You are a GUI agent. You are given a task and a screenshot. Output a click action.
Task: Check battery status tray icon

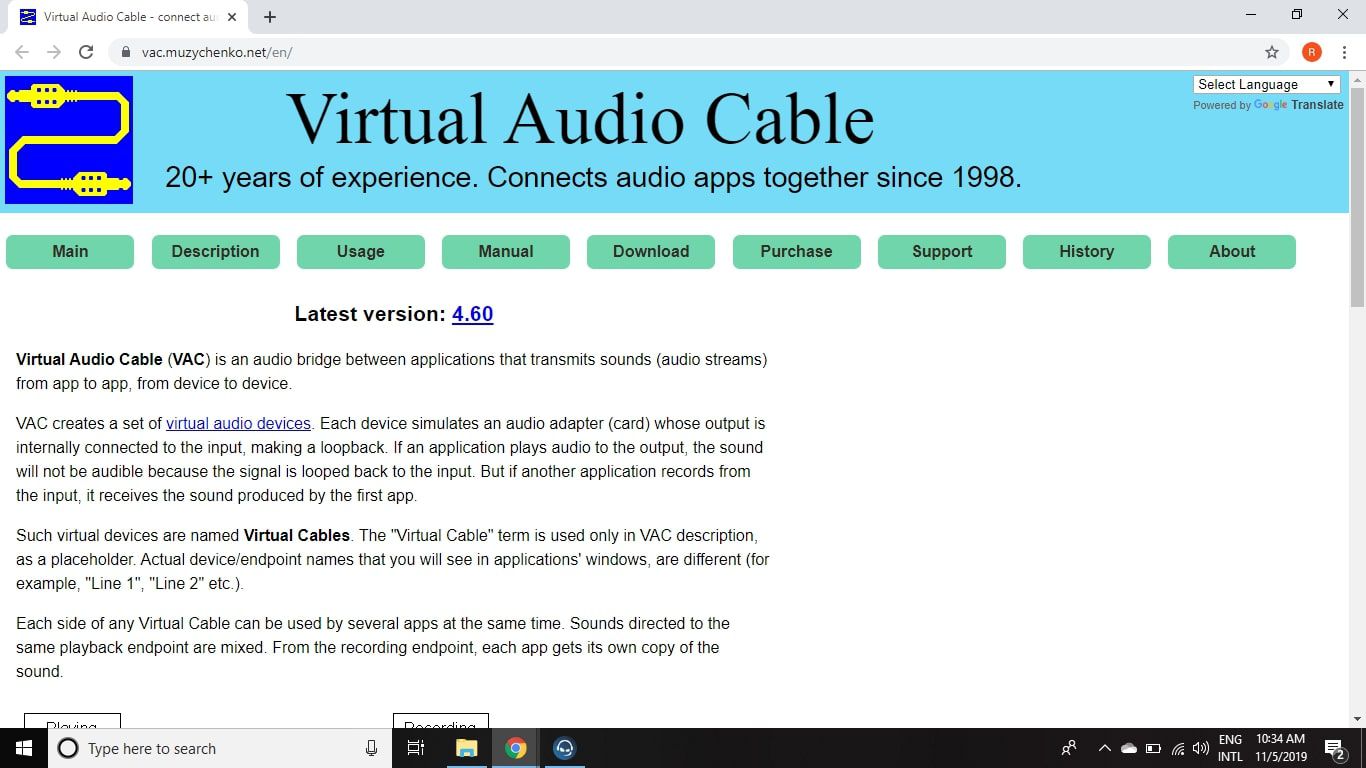pyautogui.click(x=1153, y=748)
